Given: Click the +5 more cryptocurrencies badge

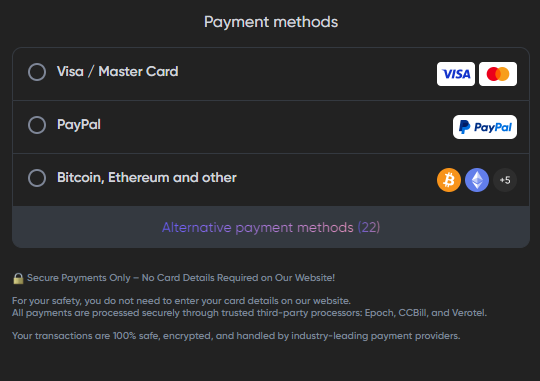Looking at the screenshot, I should click(505, 180).
